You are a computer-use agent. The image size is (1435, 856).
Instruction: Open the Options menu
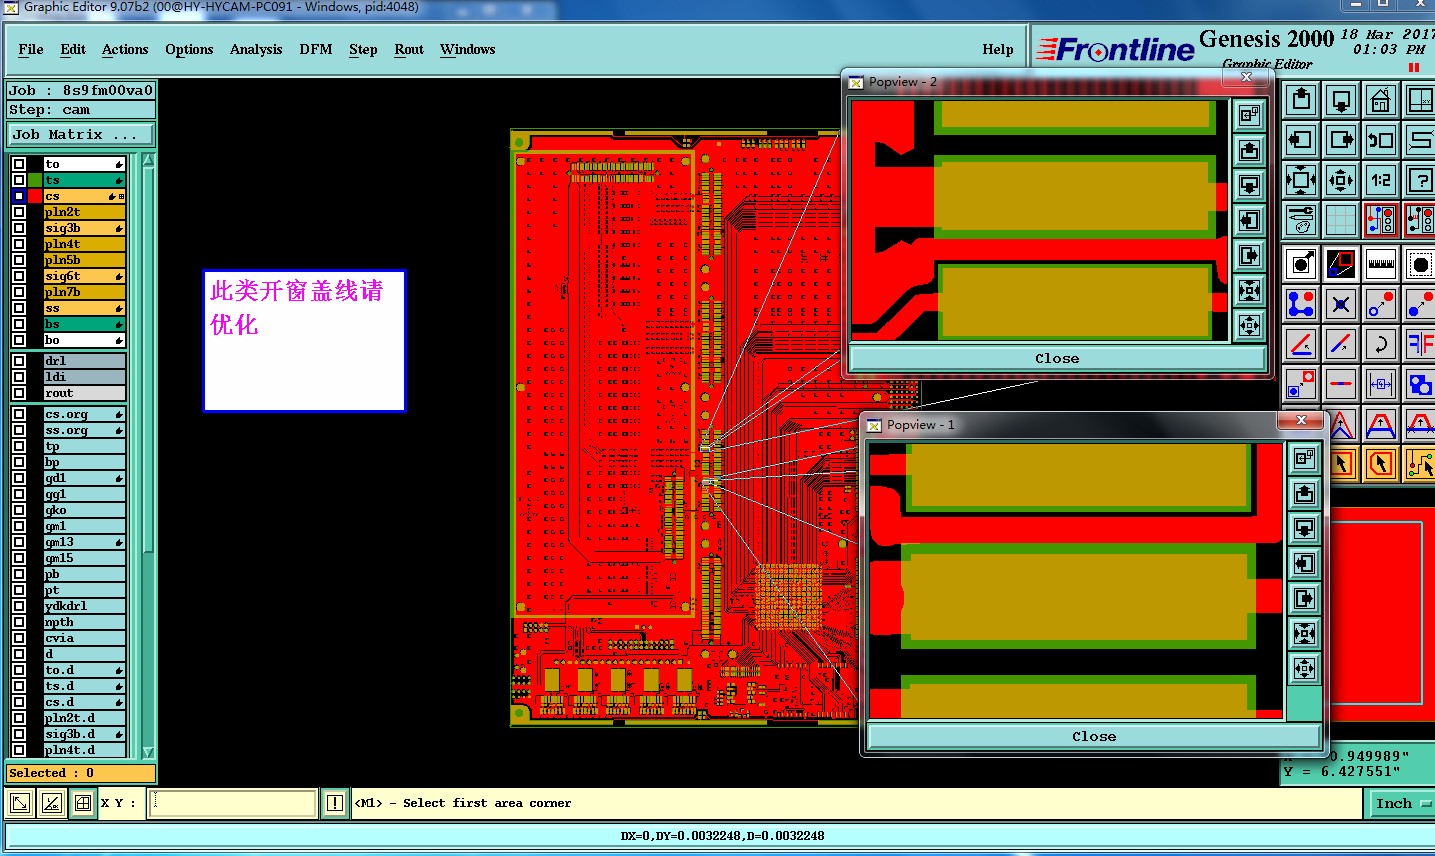pyautogui.click(x=189, y=49)
